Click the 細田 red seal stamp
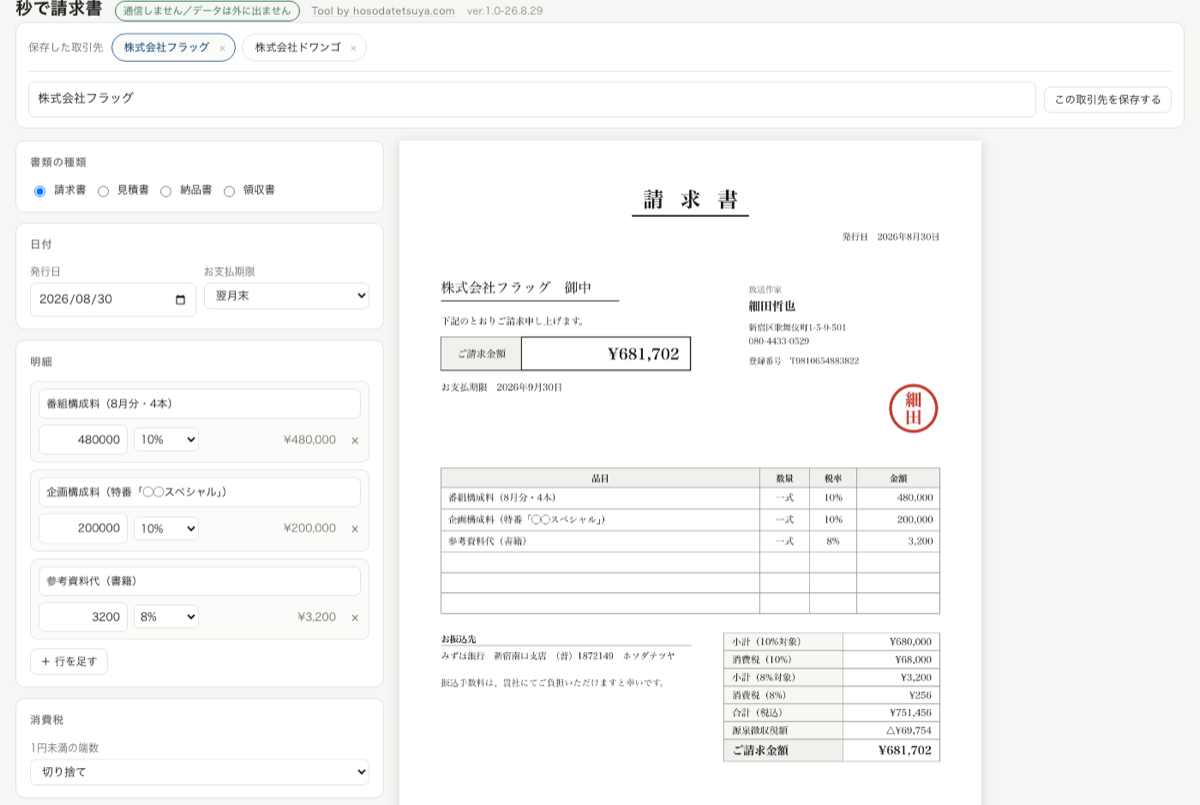 click(x=913, y=408)
